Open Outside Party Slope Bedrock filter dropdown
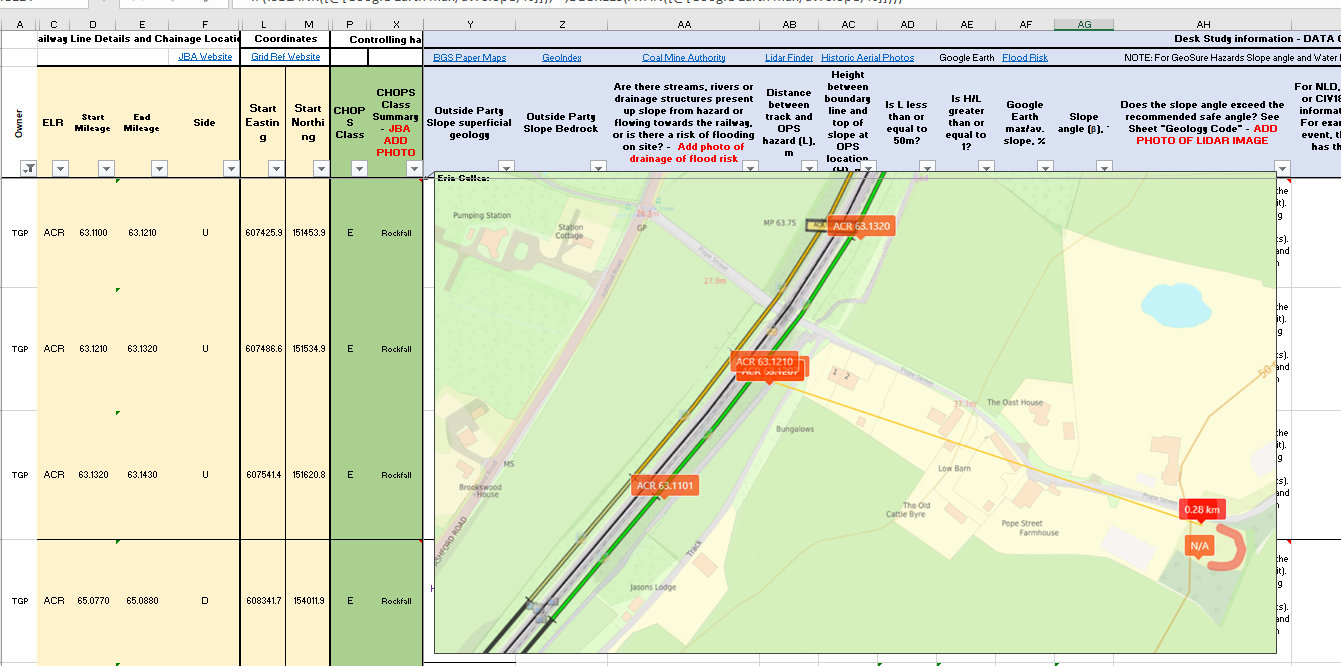 tap(598, 168)
